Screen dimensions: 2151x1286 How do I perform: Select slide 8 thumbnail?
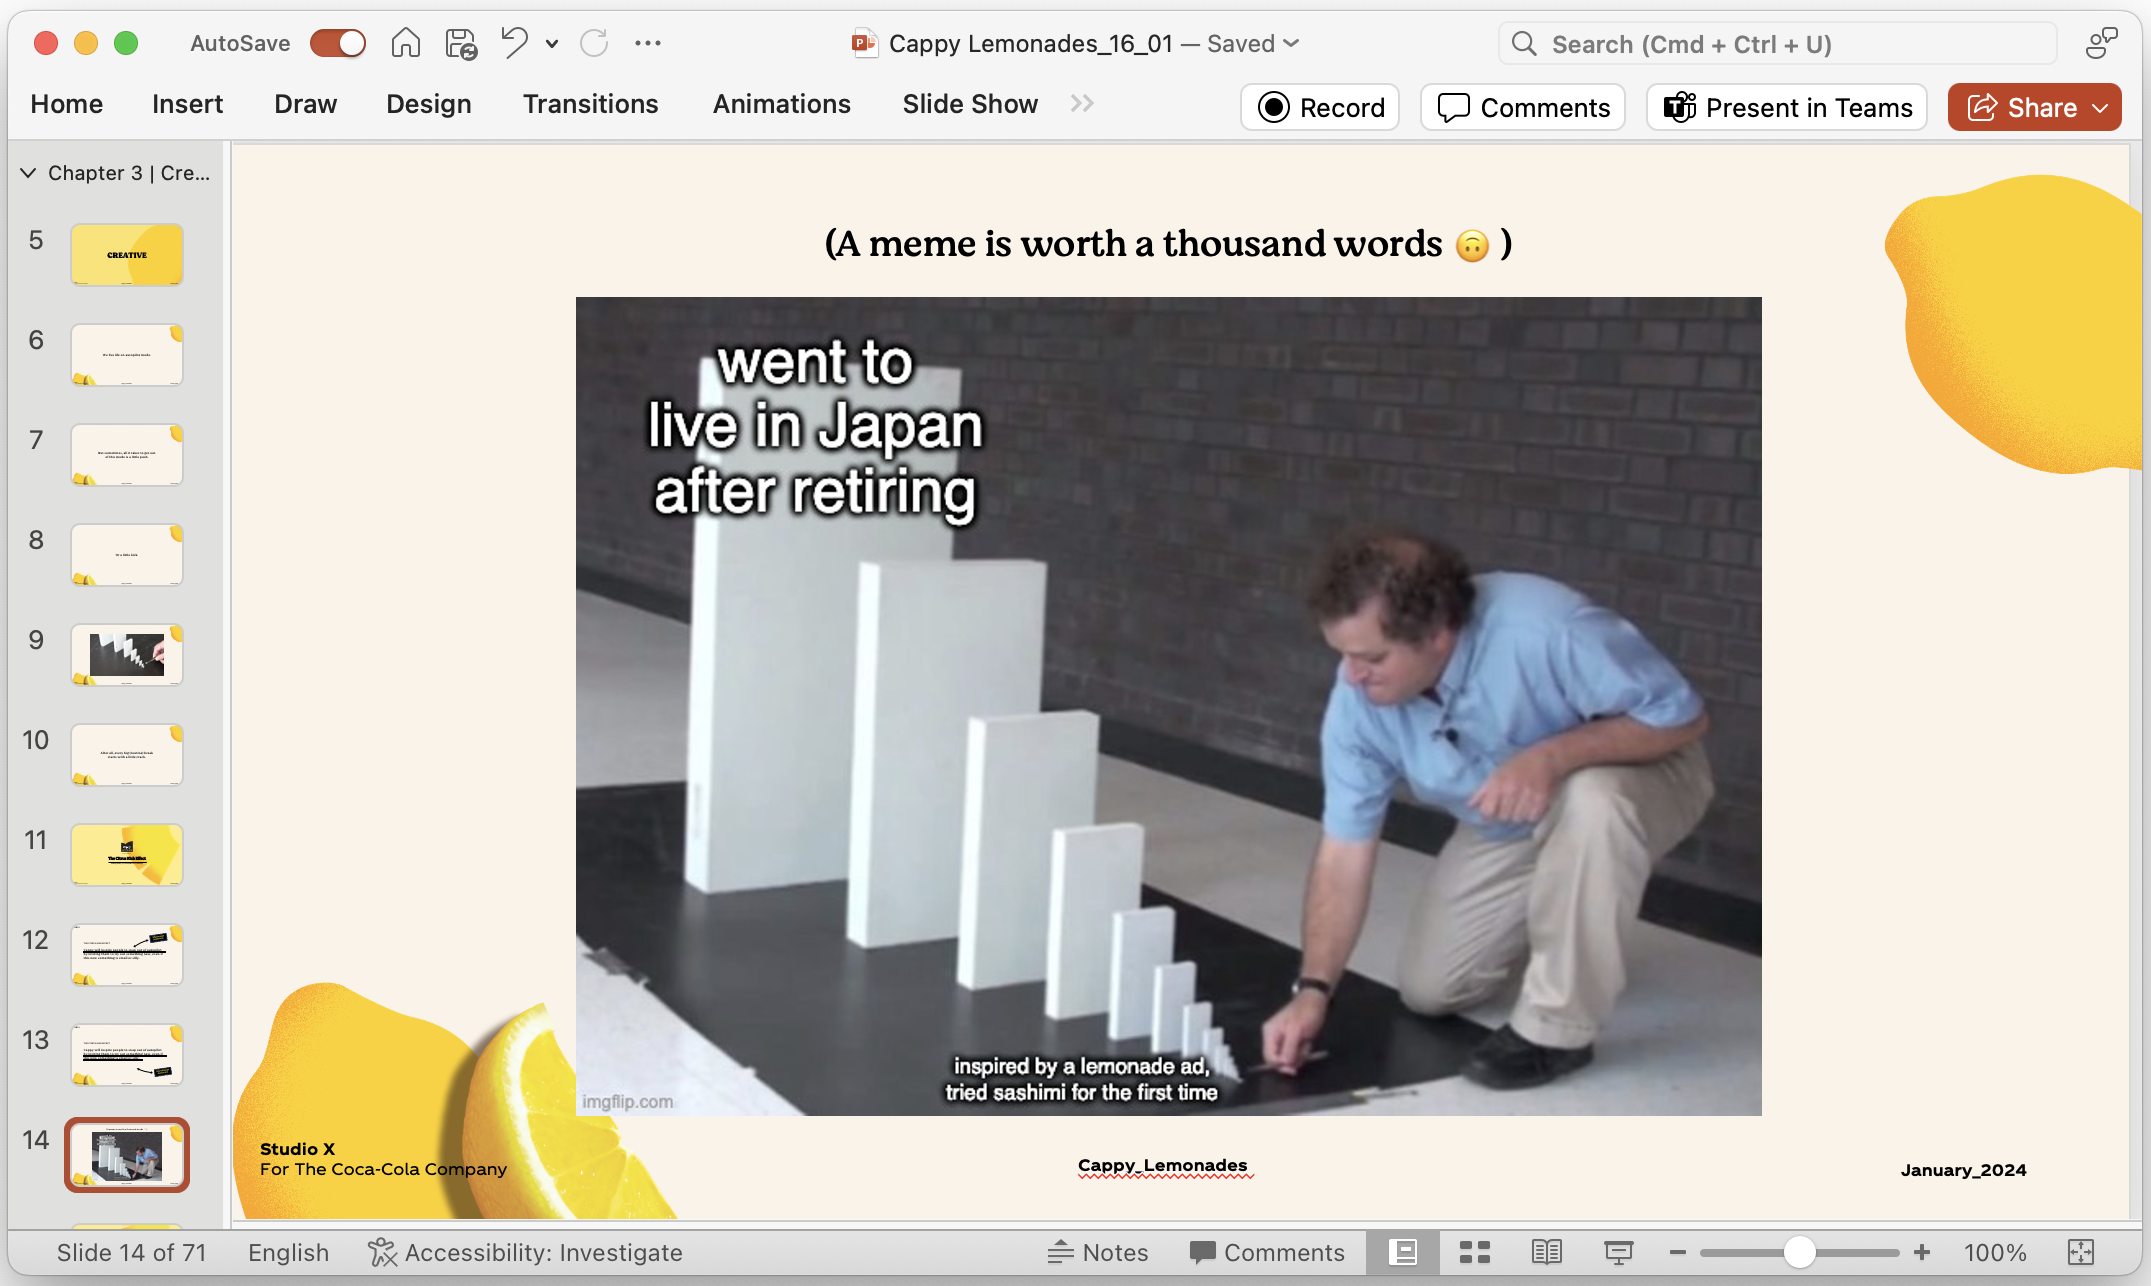tap(127, 555)
